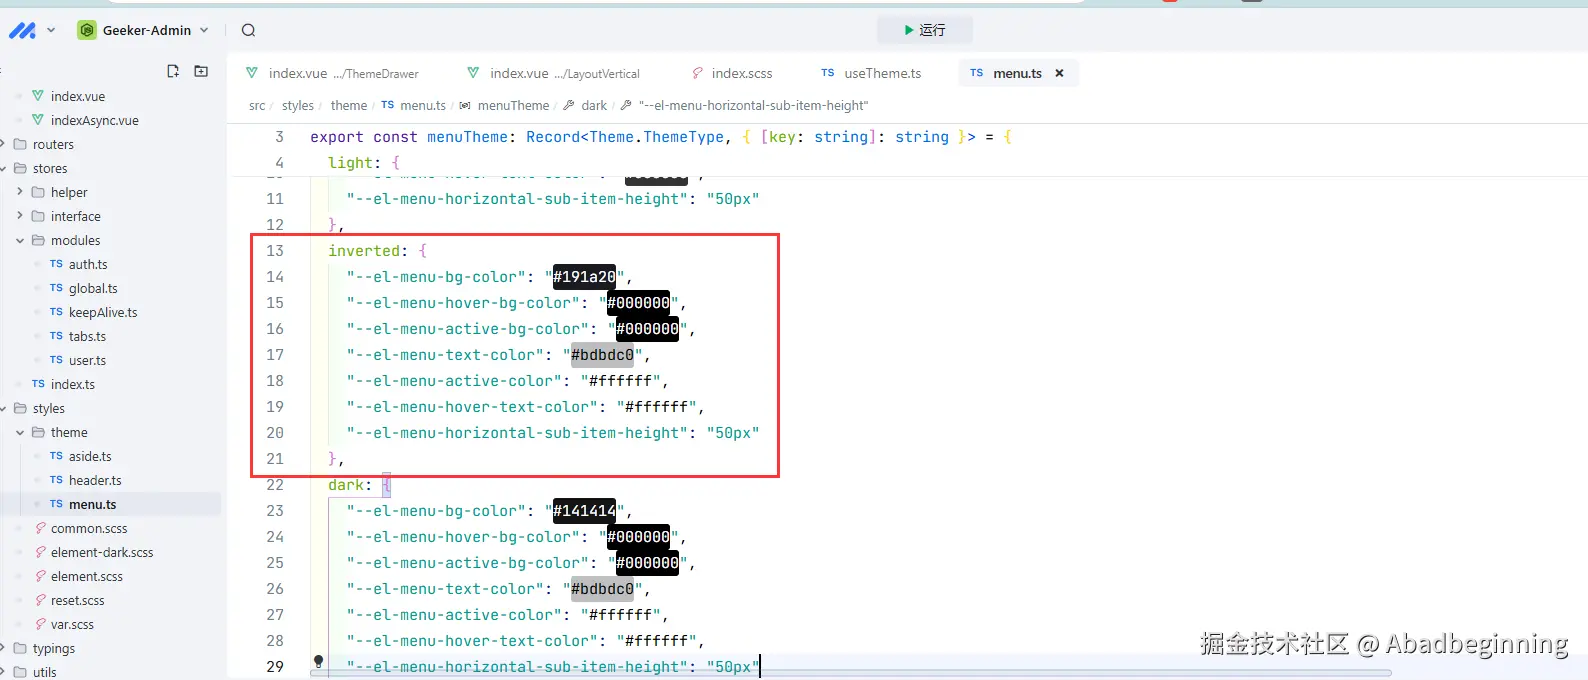Switch to index.vue LayoutVertical tab

(x=554, y=73)
